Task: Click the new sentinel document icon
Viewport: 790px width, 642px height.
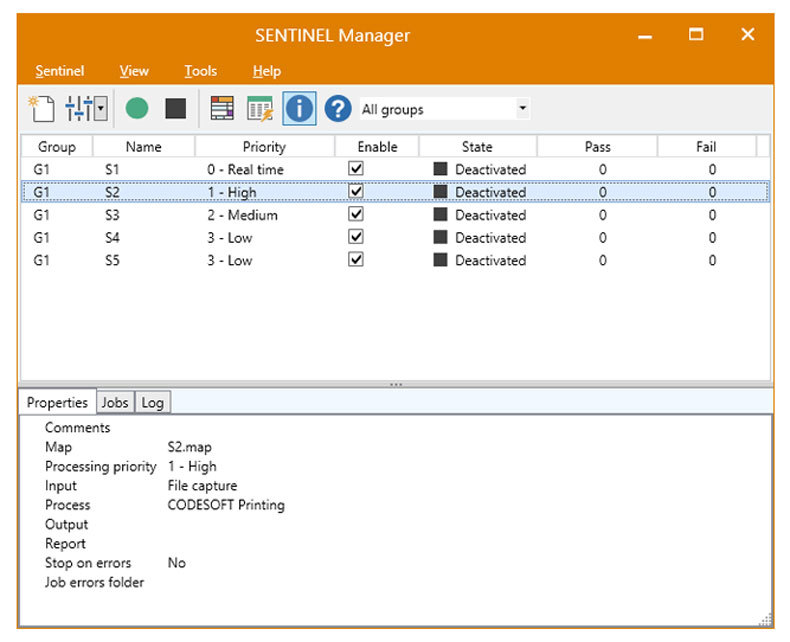Action: pyautogui.click(x=40, y=108)
